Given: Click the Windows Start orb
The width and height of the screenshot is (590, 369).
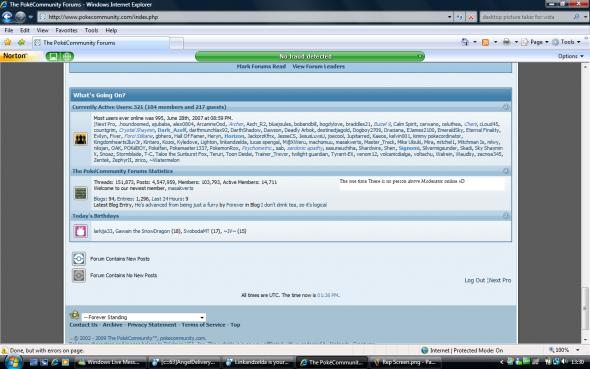Looking at the screenshot, I should [x=14, y=362].
